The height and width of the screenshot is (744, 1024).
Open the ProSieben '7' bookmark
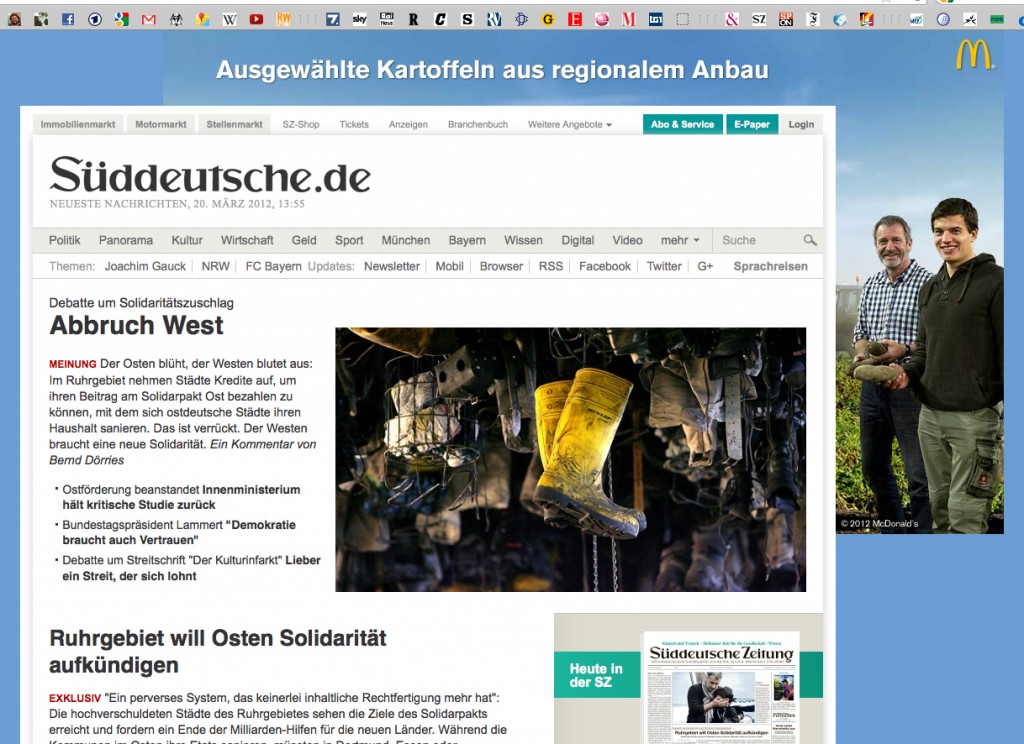click(333, 20)
